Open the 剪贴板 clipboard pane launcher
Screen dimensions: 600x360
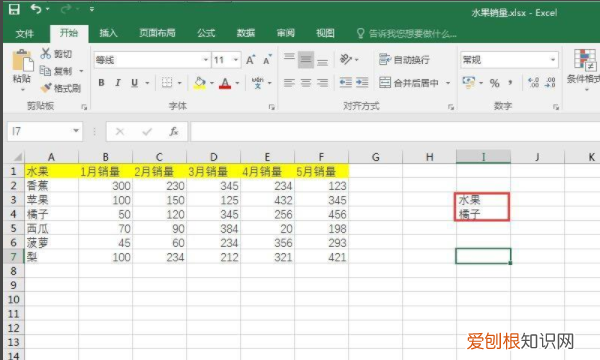(x=84, y=107)
